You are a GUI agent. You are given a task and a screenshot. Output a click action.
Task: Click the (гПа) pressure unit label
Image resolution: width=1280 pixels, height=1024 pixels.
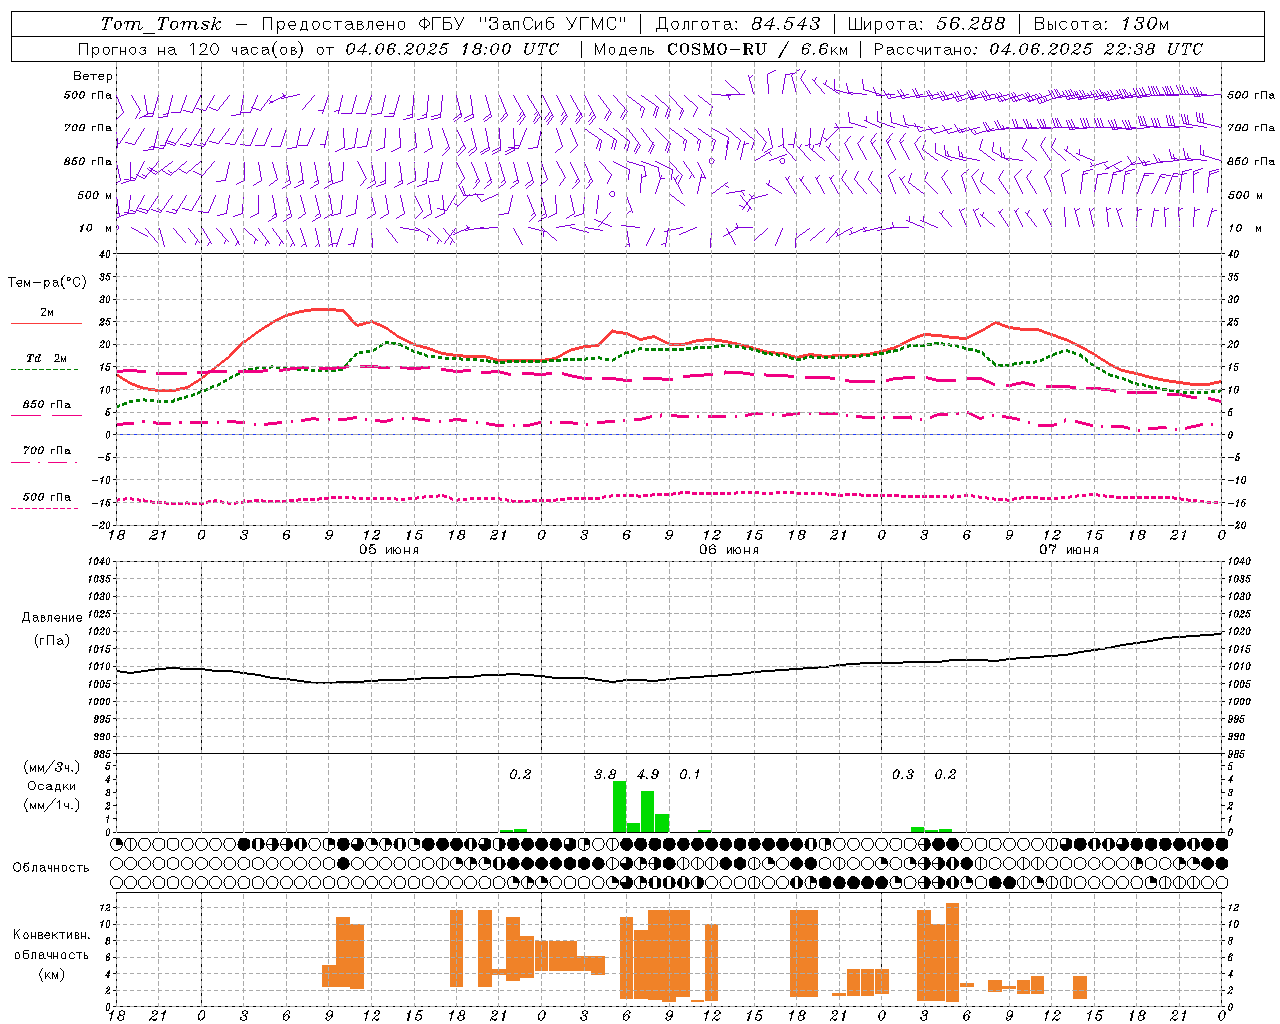pyautogui.click(x=52, y=641)
